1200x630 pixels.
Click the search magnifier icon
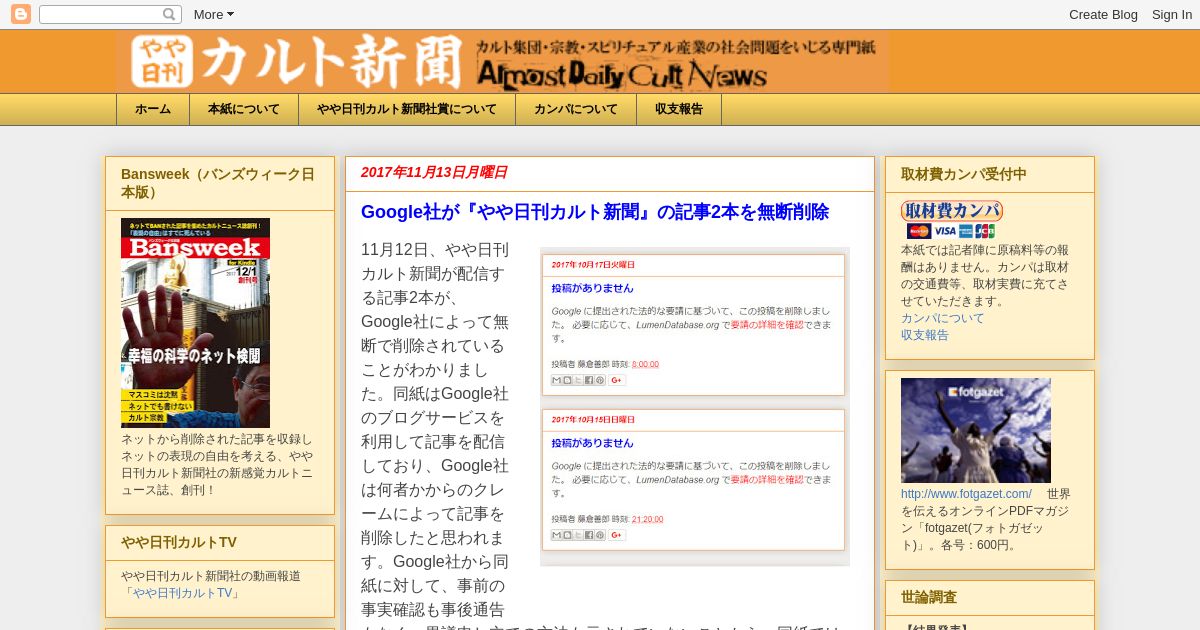[169, 14]
